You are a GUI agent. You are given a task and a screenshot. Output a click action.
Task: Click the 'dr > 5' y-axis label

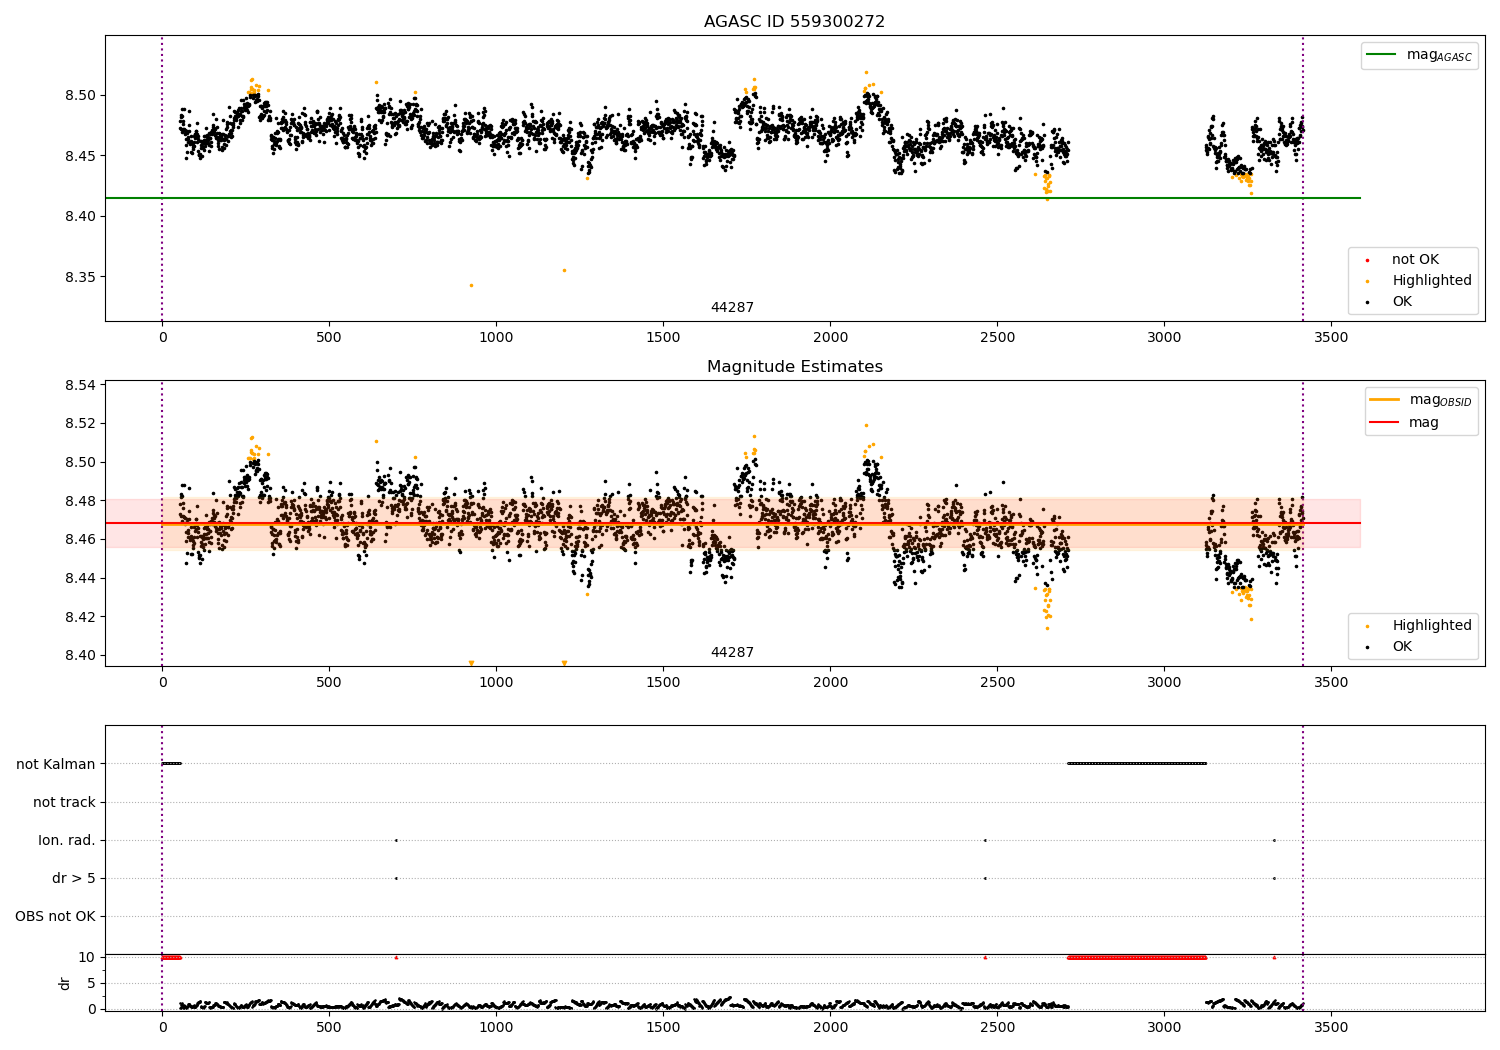pos(74,878)
